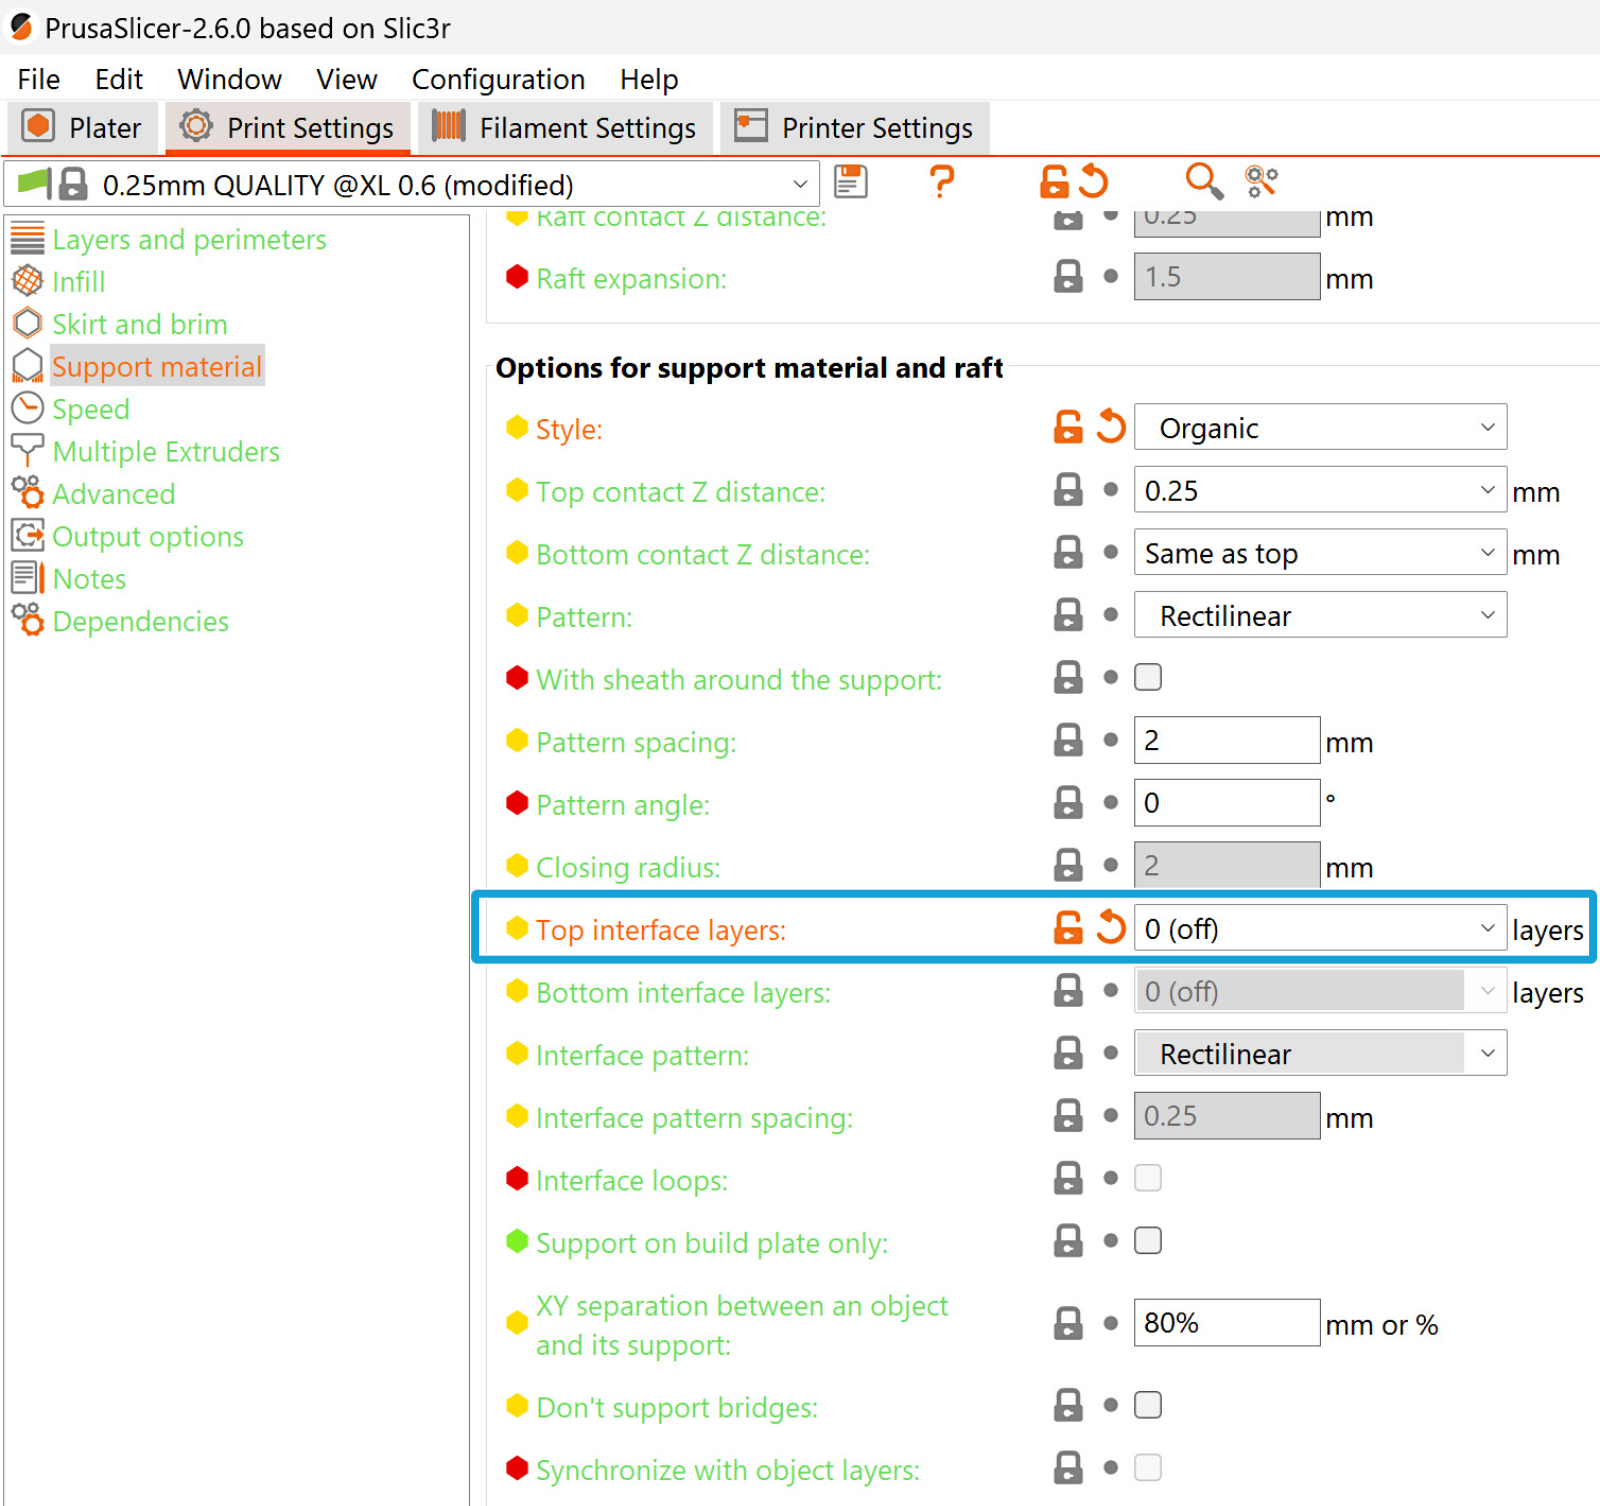Click the XY separation 80% input field
1600x1506 pixels.
tap(1226, 1323)
